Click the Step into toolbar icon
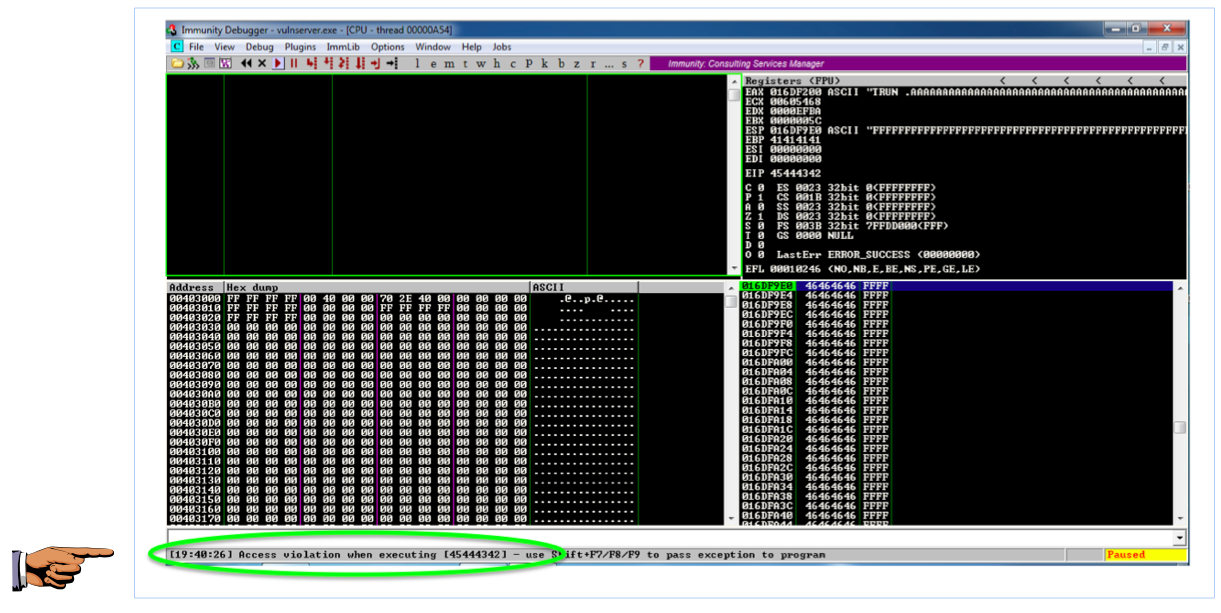Image resolution: width=1221 pixels, height=613 pixels. click(311, 63)
